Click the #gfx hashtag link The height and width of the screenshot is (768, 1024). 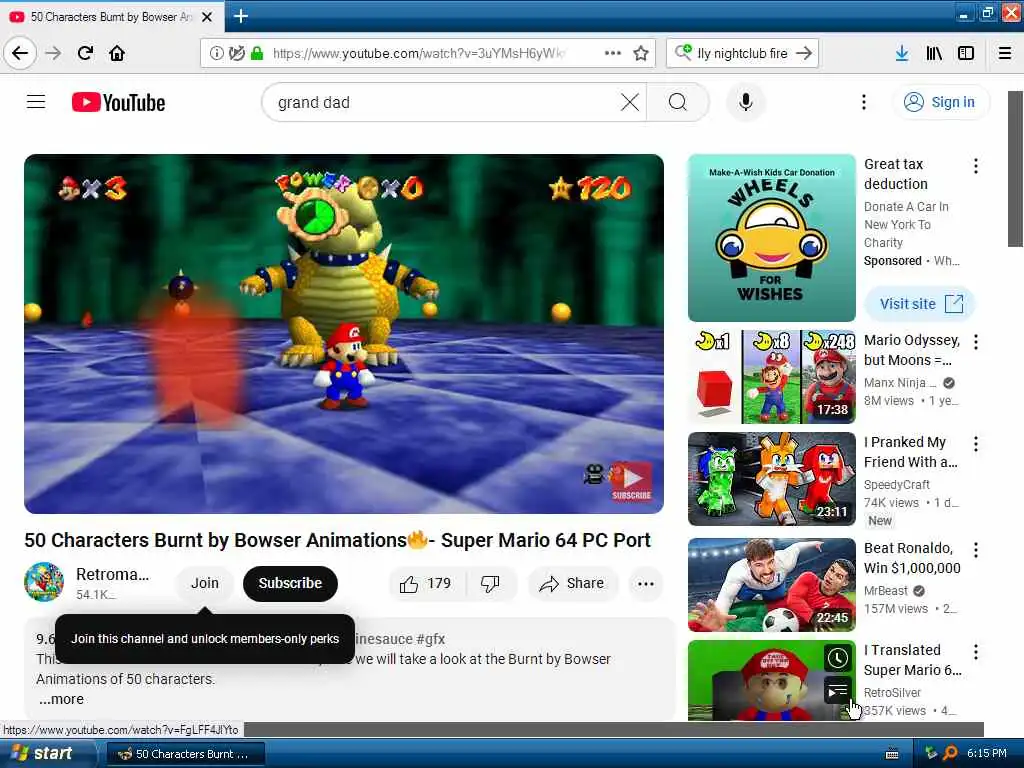430,639
